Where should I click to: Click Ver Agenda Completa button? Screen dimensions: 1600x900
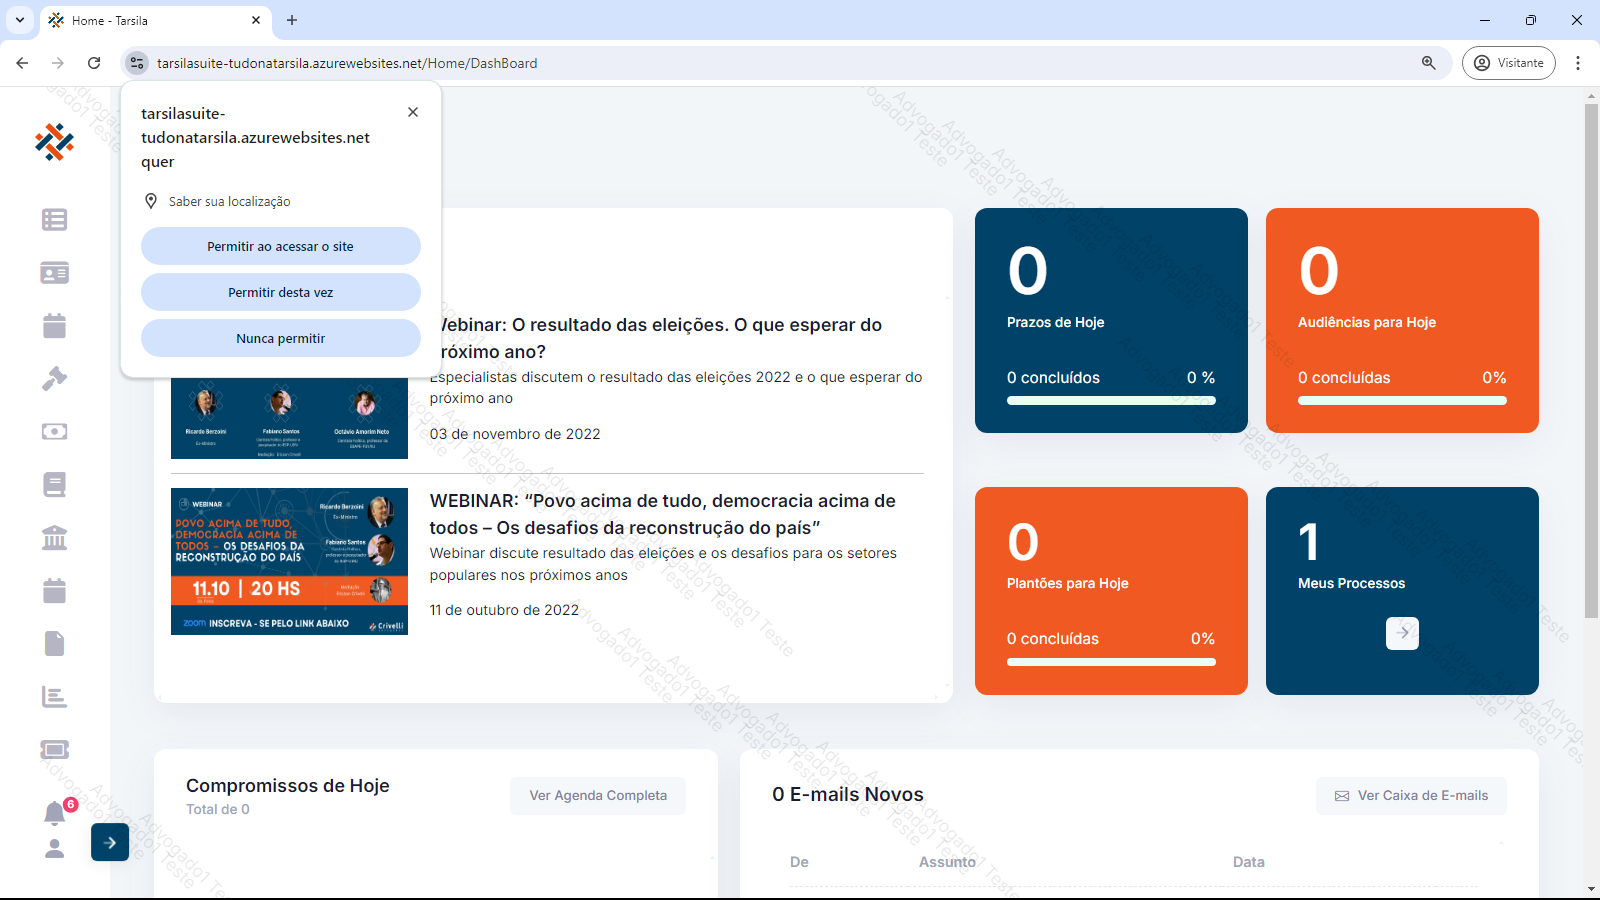coord(598,796)
